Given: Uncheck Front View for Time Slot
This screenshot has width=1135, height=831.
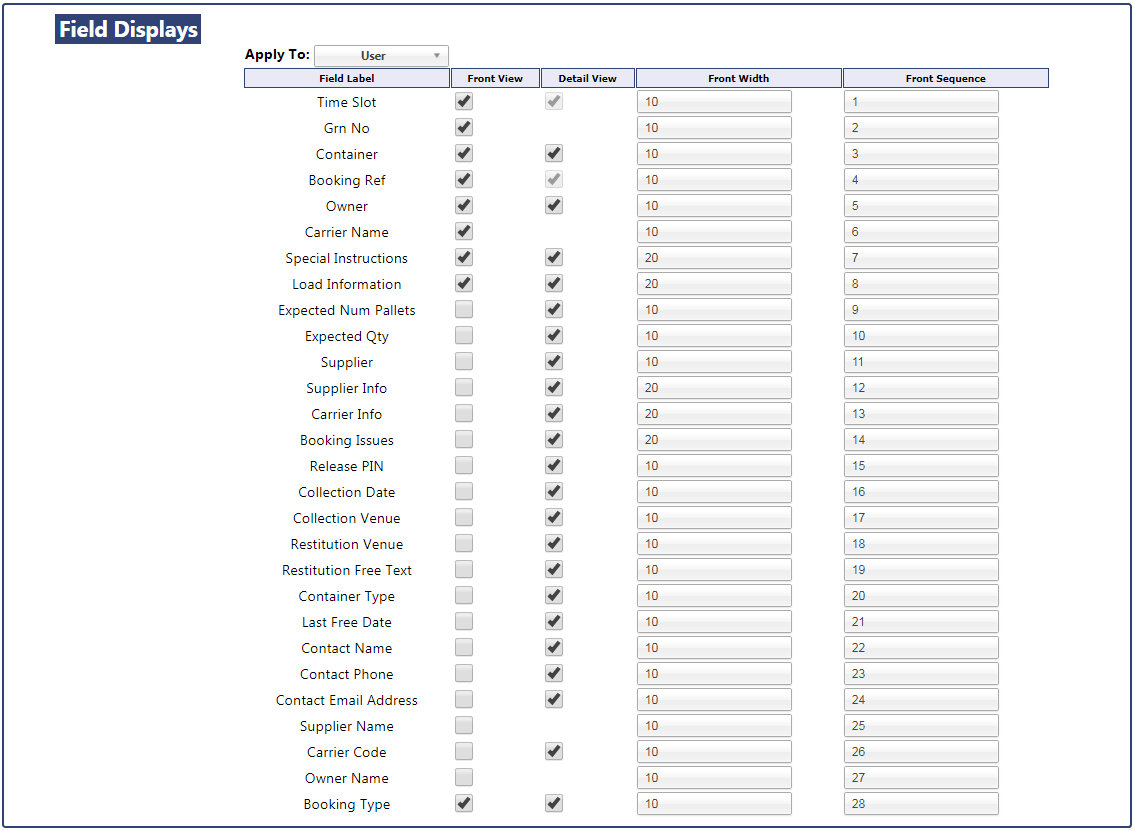Looking at the screenshot, I should (464, 101).
